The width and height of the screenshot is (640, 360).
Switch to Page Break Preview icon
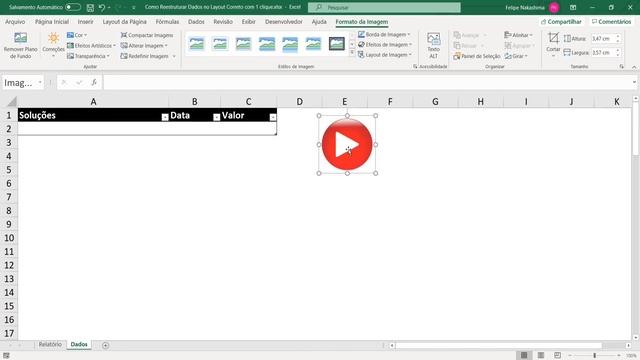pyautogui.click(x=557, y=355)
